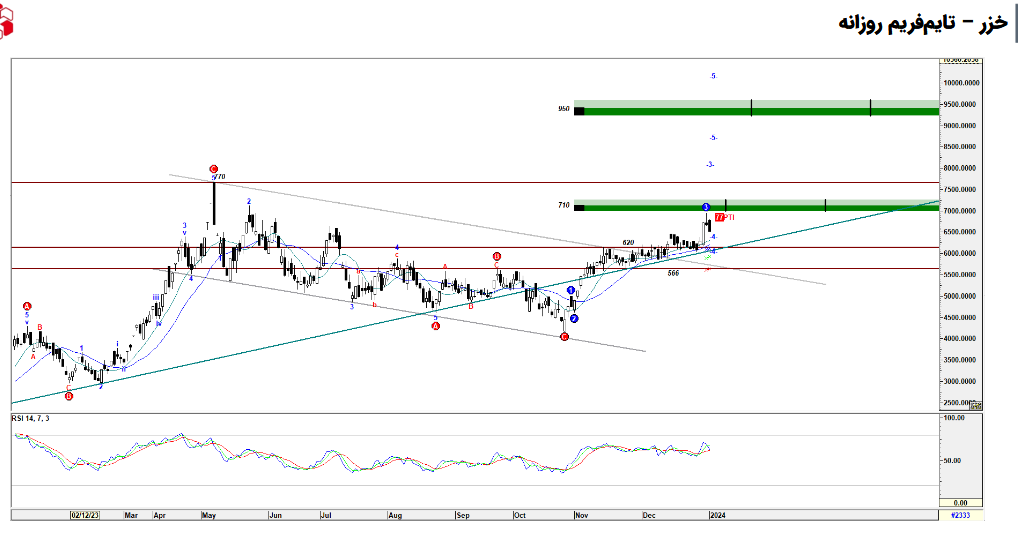This screenshot has width=1018, height=542.
Task: Click the 2333 value box at bottom right
Action: [961, 515]
